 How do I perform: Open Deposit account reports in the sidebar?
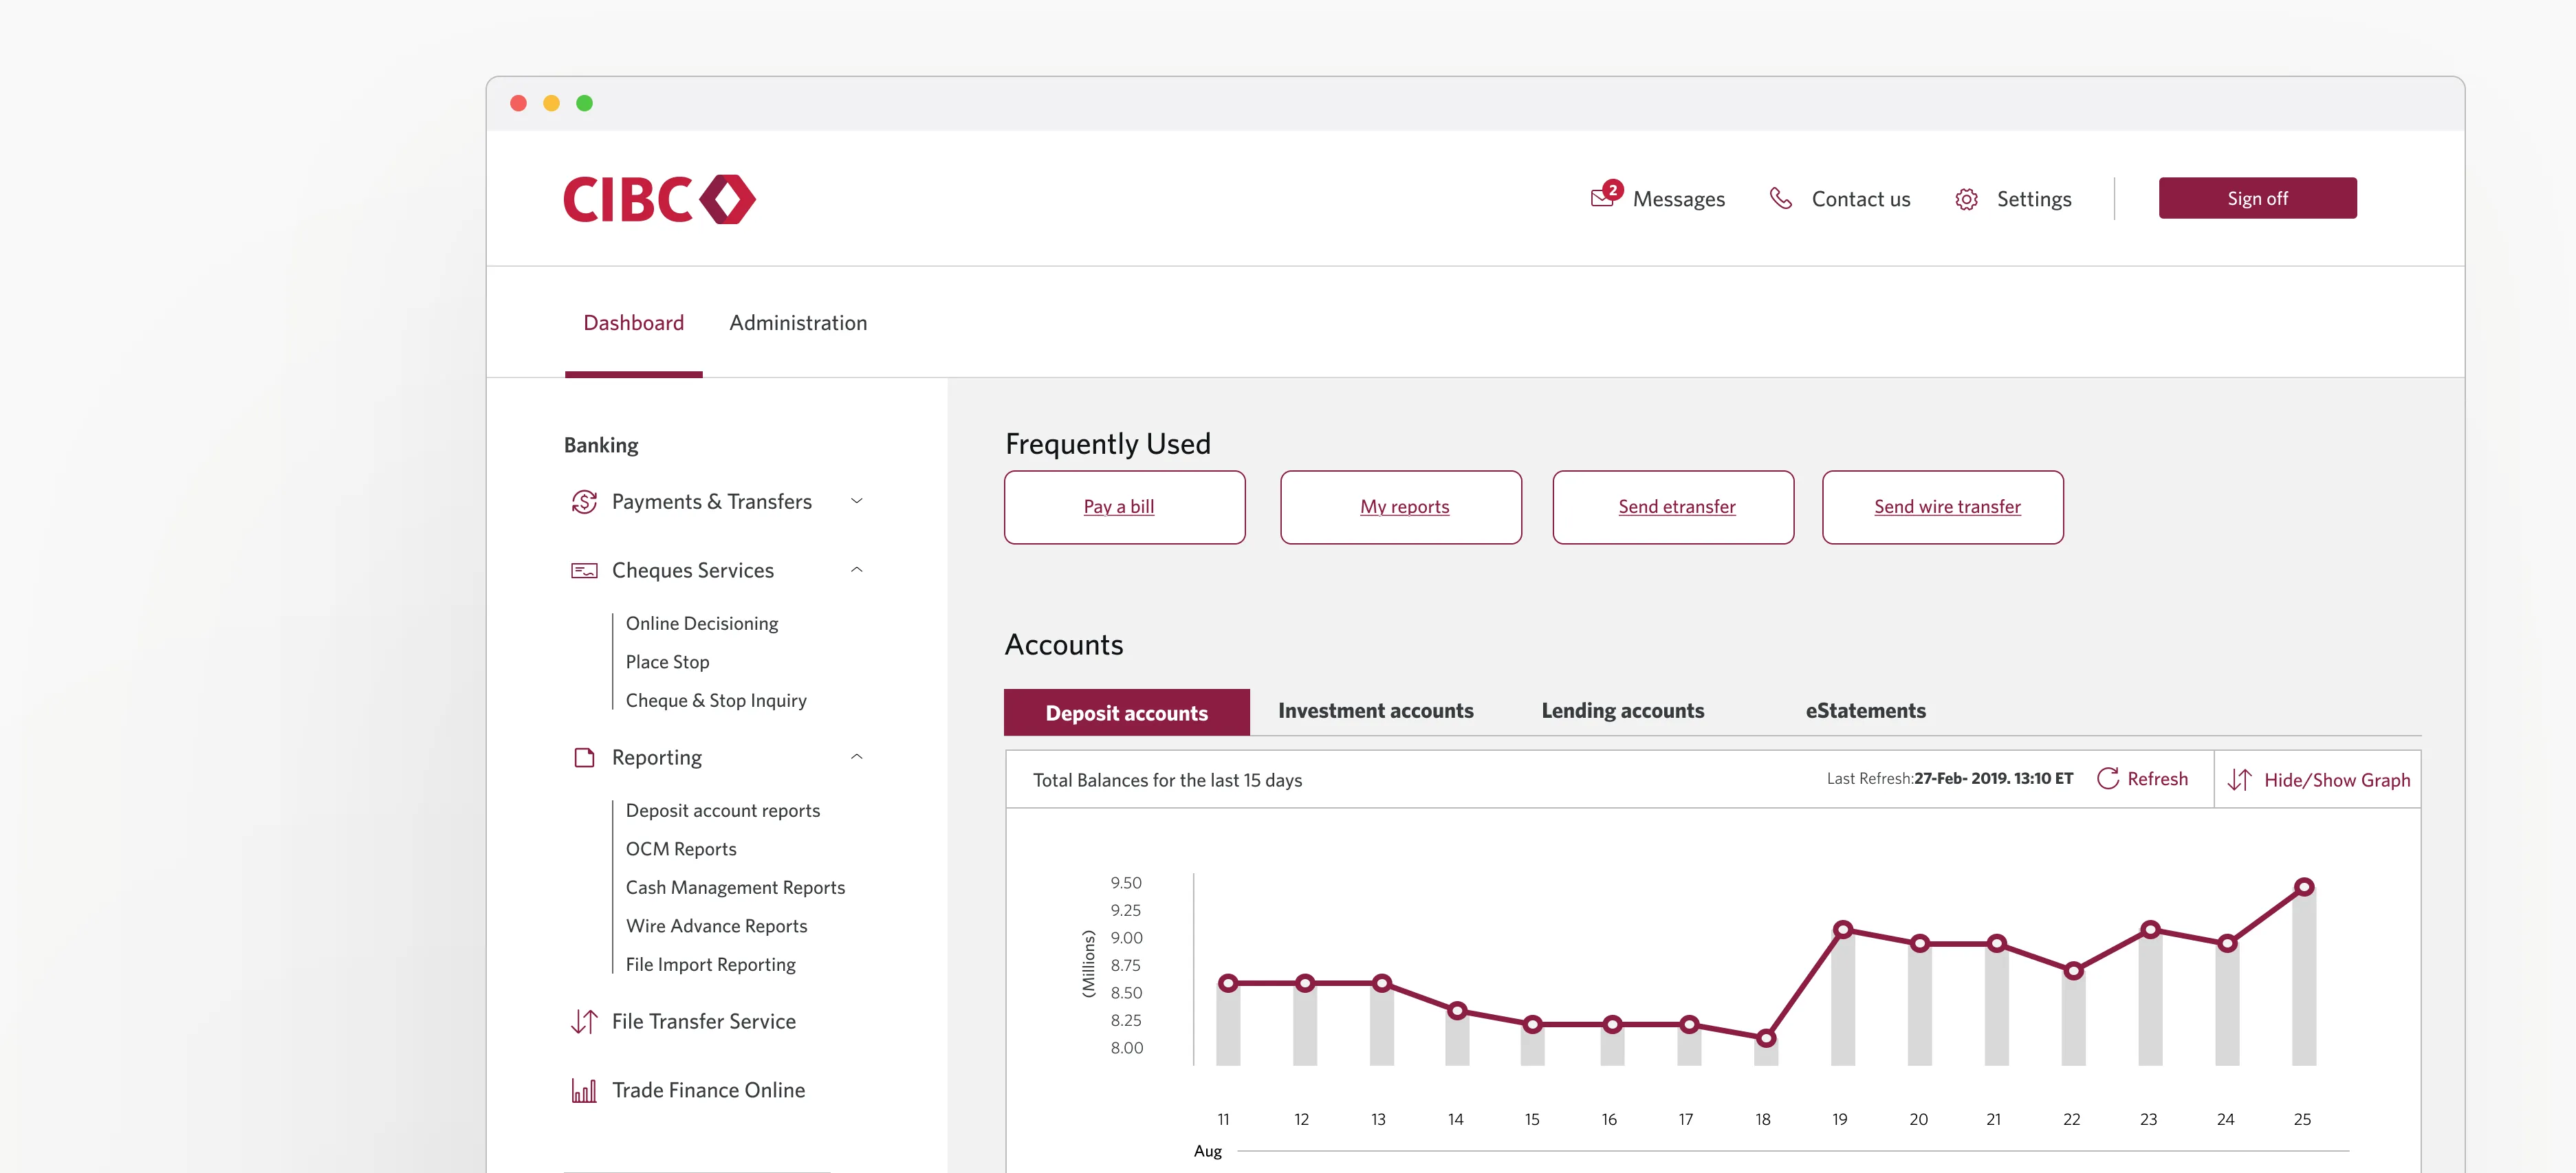[722, 810]
